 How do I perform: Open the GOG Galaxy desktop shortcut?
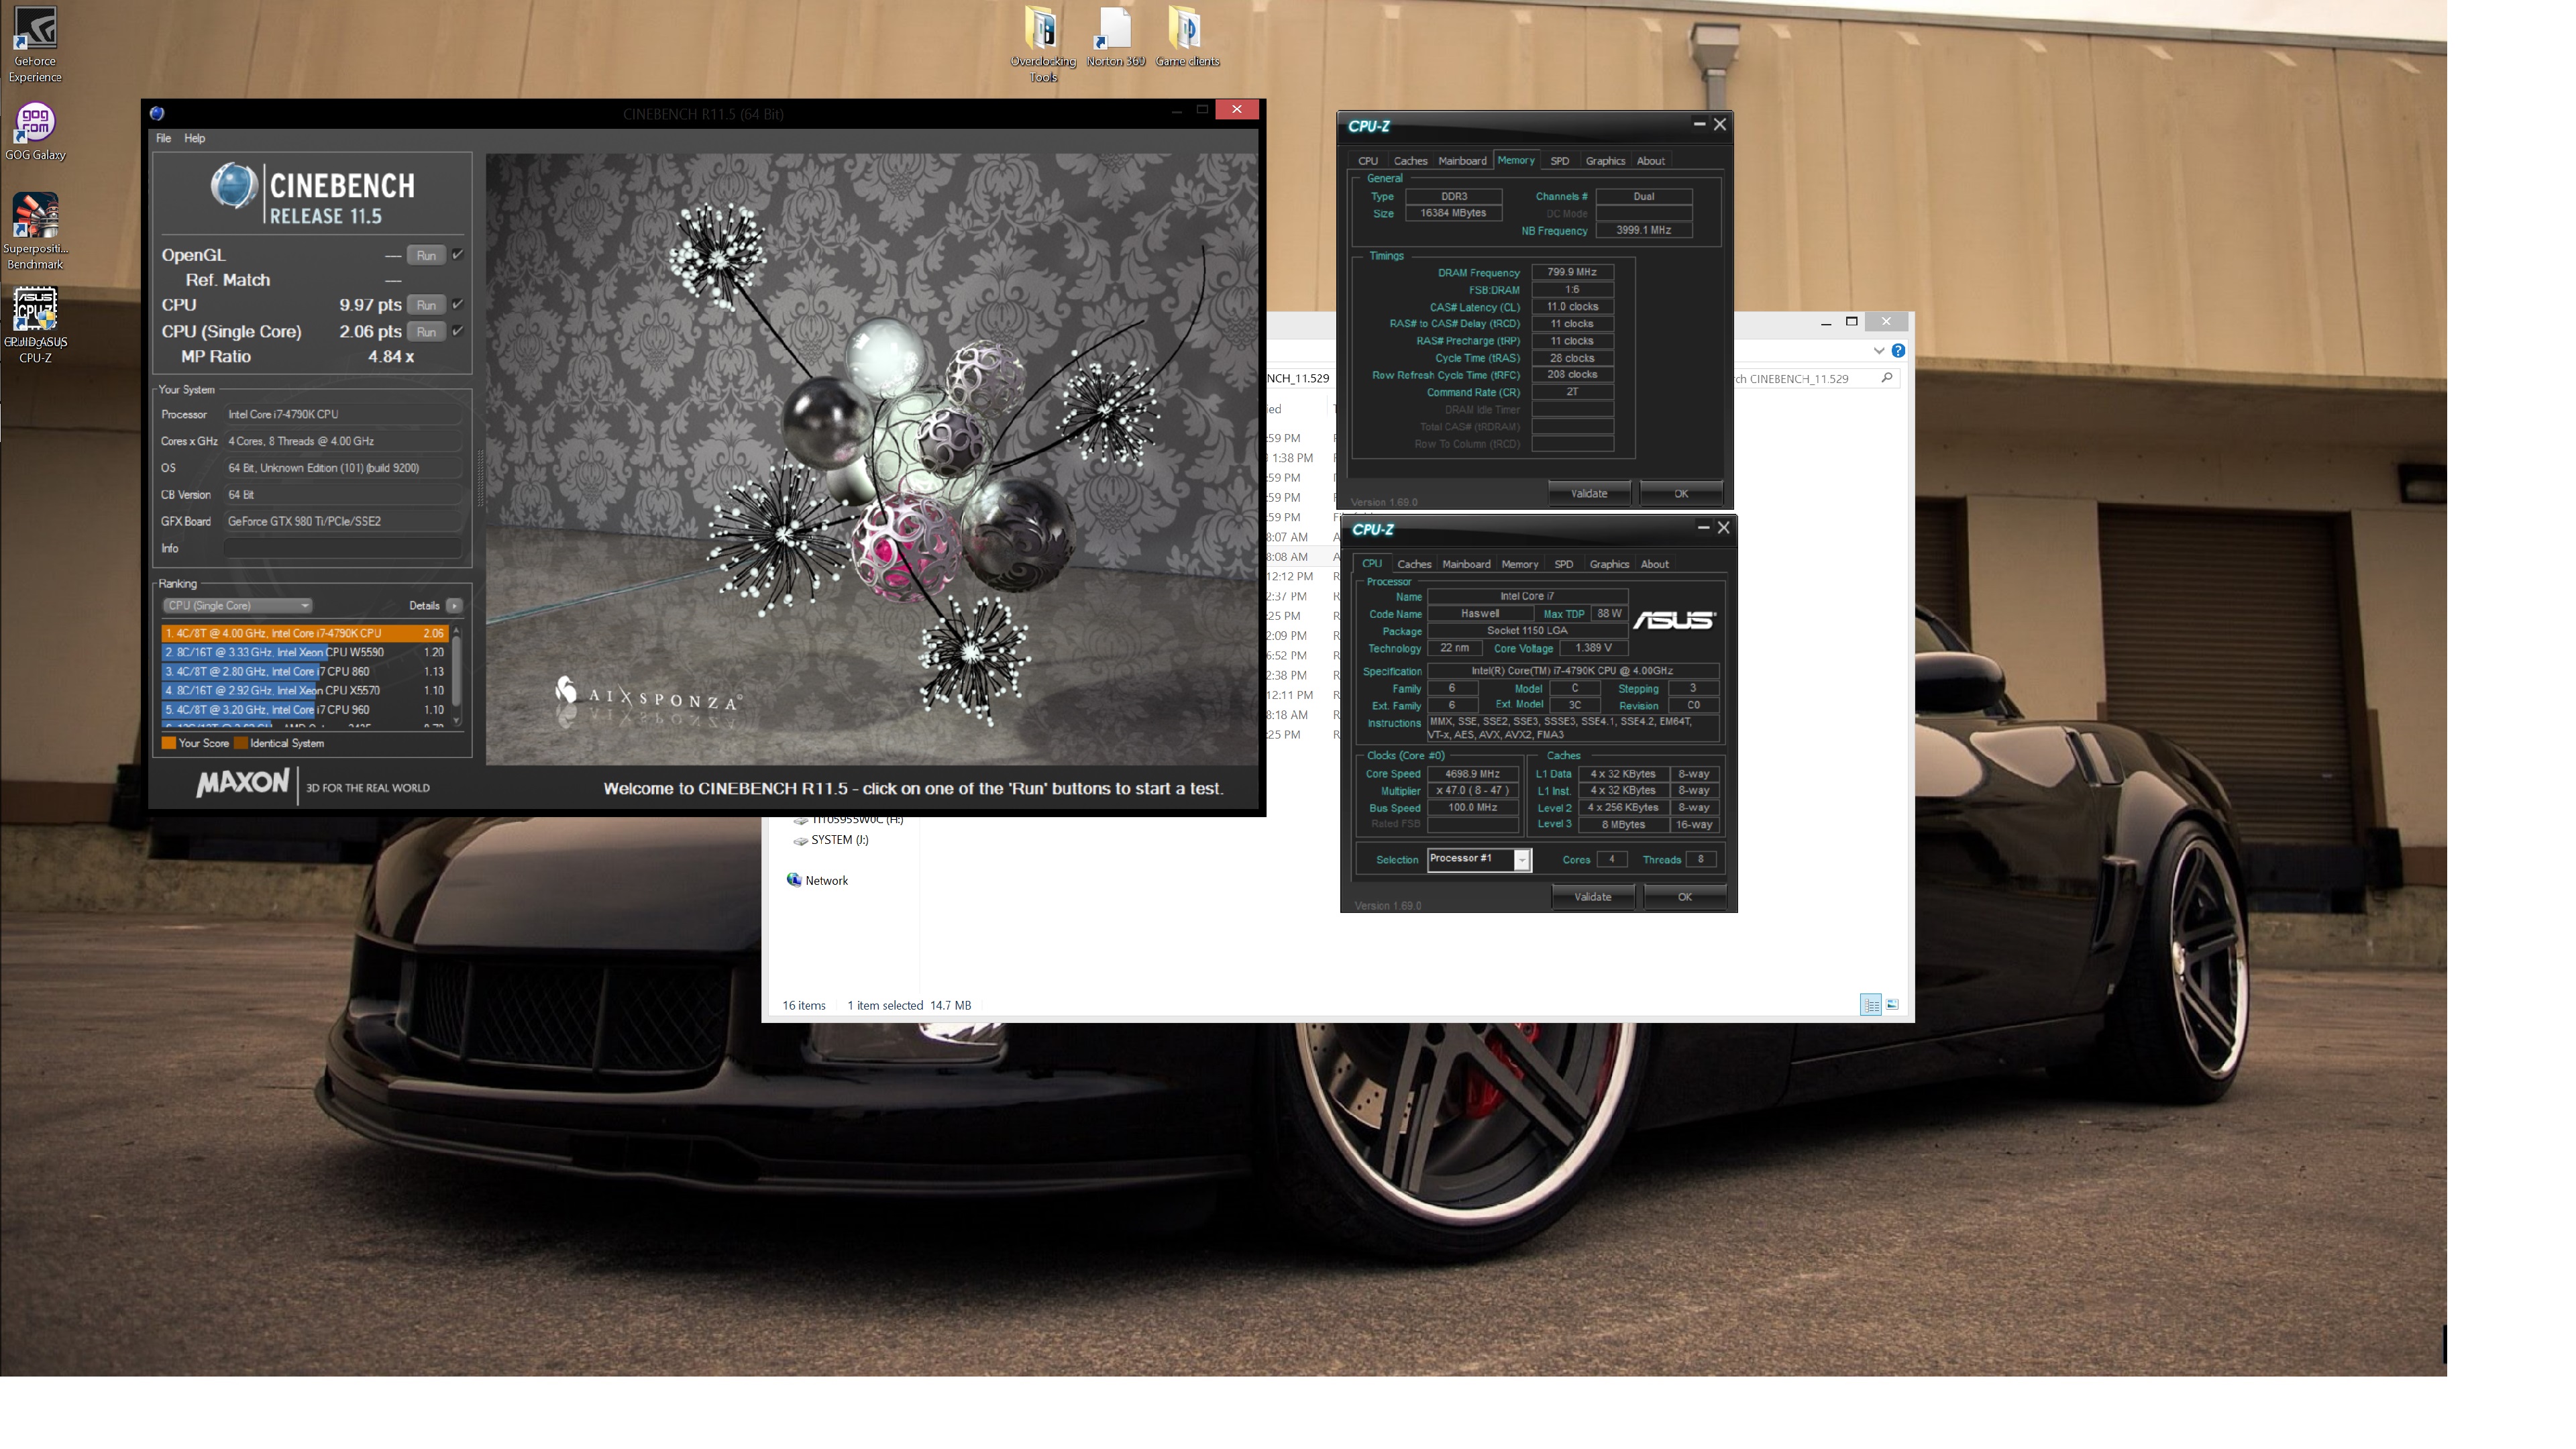tap(35, 131)
